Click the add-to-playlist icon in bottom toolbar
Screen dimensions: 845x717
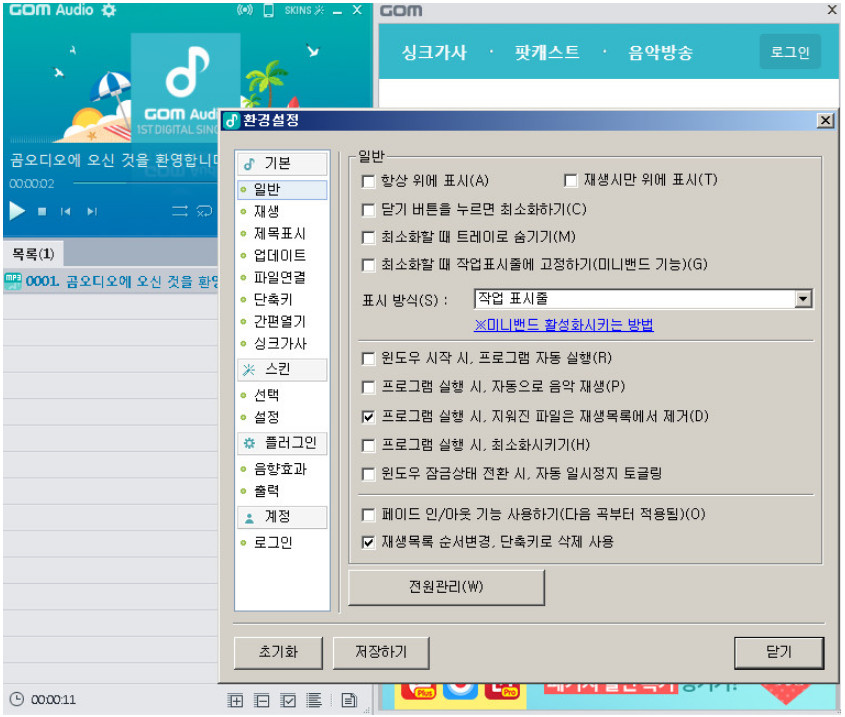coord(235,700)
